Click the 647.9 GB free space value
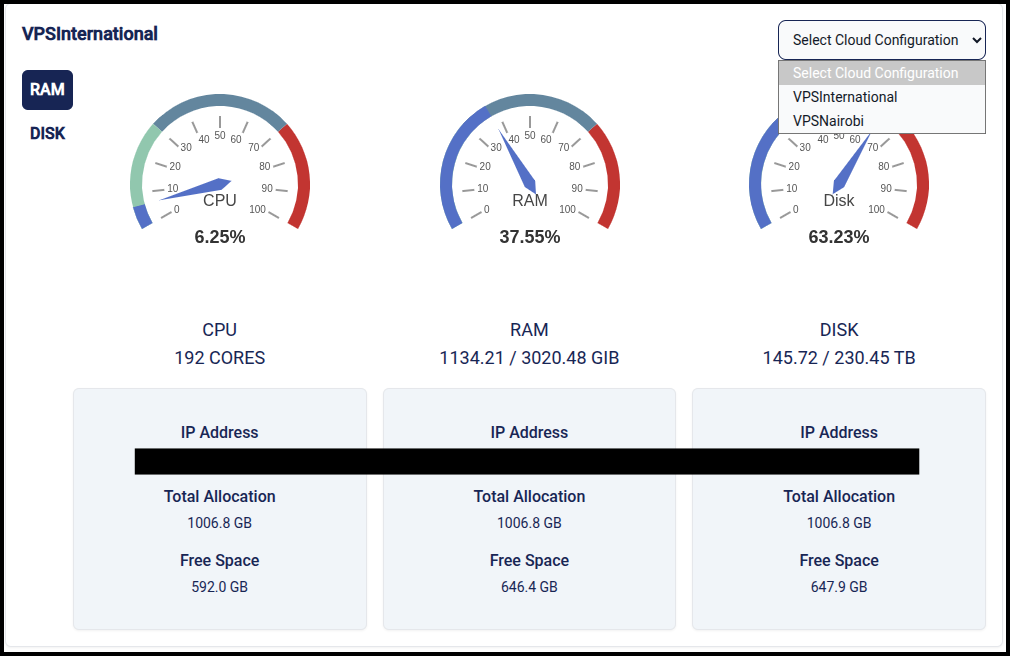The width and height of the screenshot is (1010, 656). coord(839,587)
